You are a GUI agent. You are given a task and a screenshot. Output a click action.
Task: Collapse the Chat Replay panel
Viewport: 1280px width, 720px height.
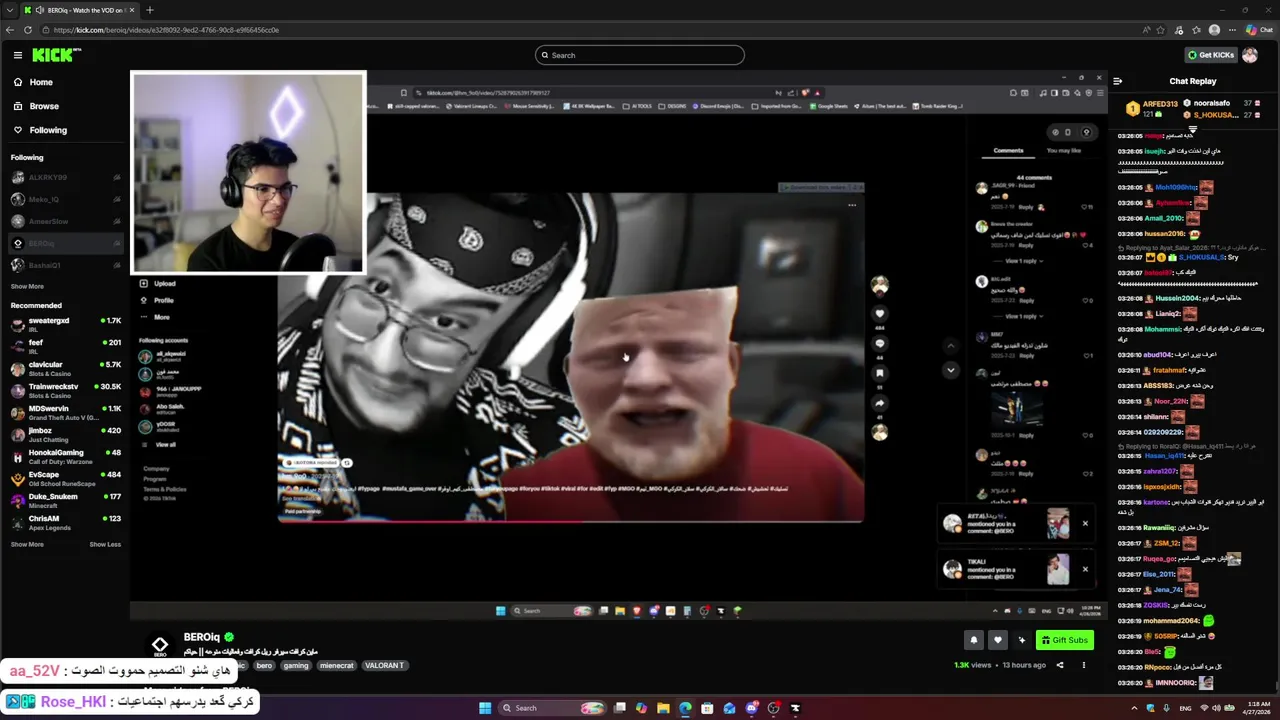(x=1117, y=81)
